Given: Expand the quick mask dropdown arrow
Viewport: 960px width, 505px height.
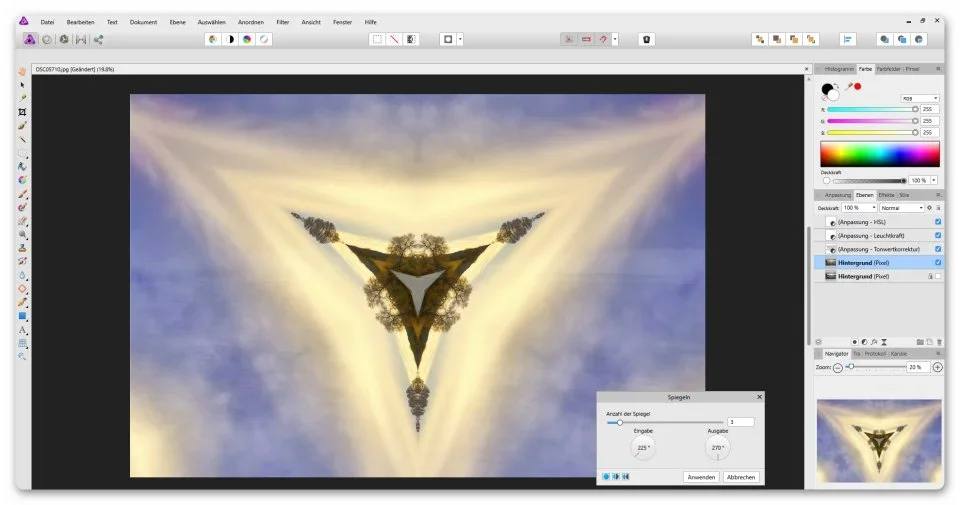Looking at the screenshot, I should coord(460,39).
